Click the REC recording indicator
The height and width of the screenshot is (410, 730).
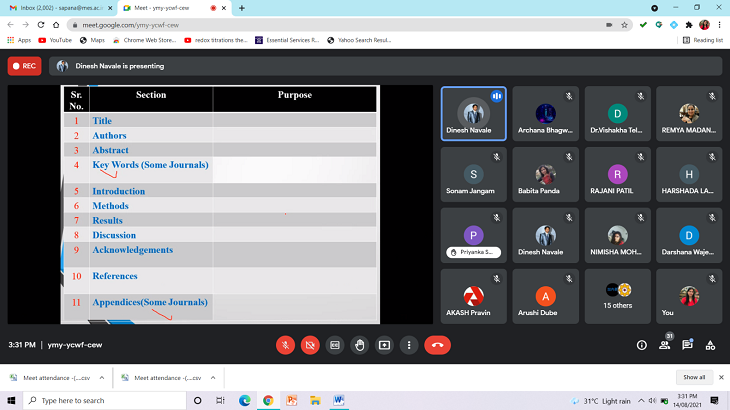24,66
